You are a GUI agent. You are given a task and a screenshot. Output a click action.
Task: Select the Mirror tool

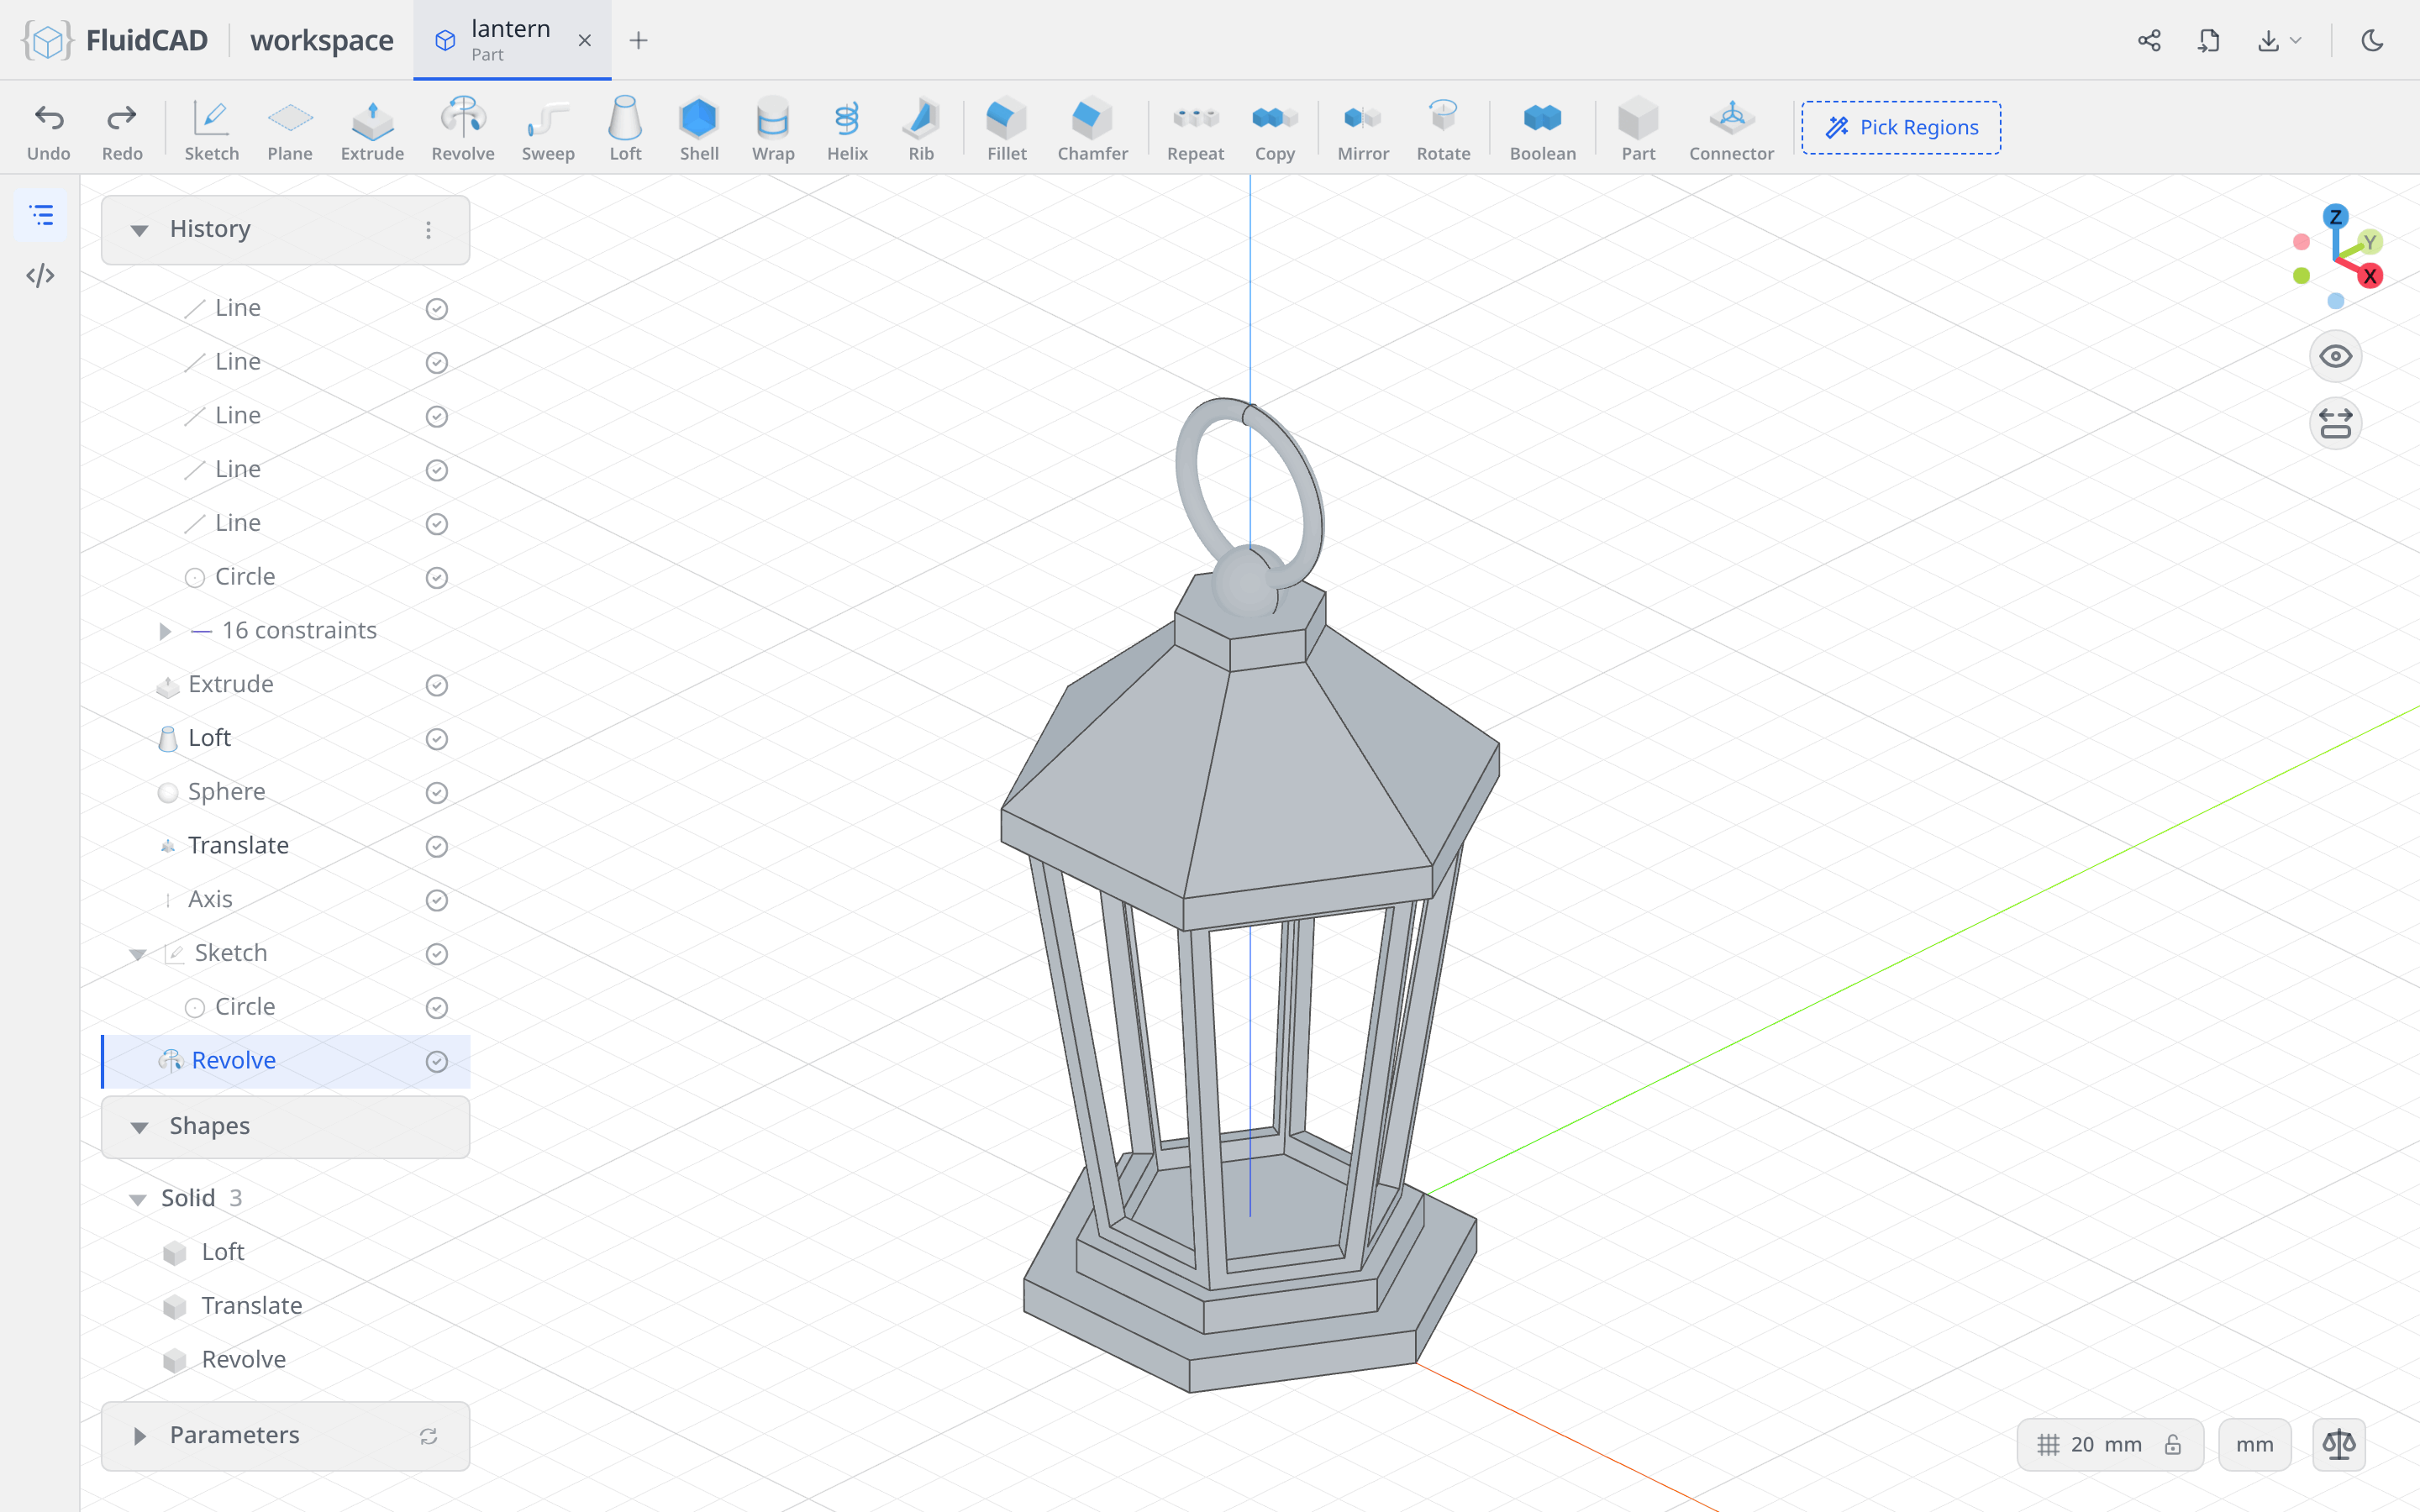tap(1363, 129)
